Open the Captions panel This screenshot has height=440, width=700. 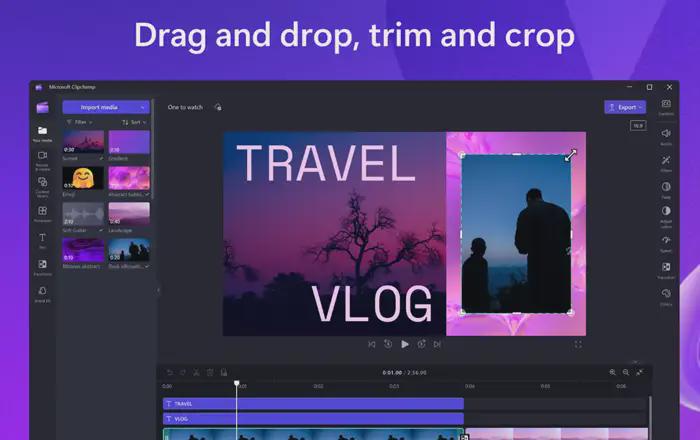[666, 105]
